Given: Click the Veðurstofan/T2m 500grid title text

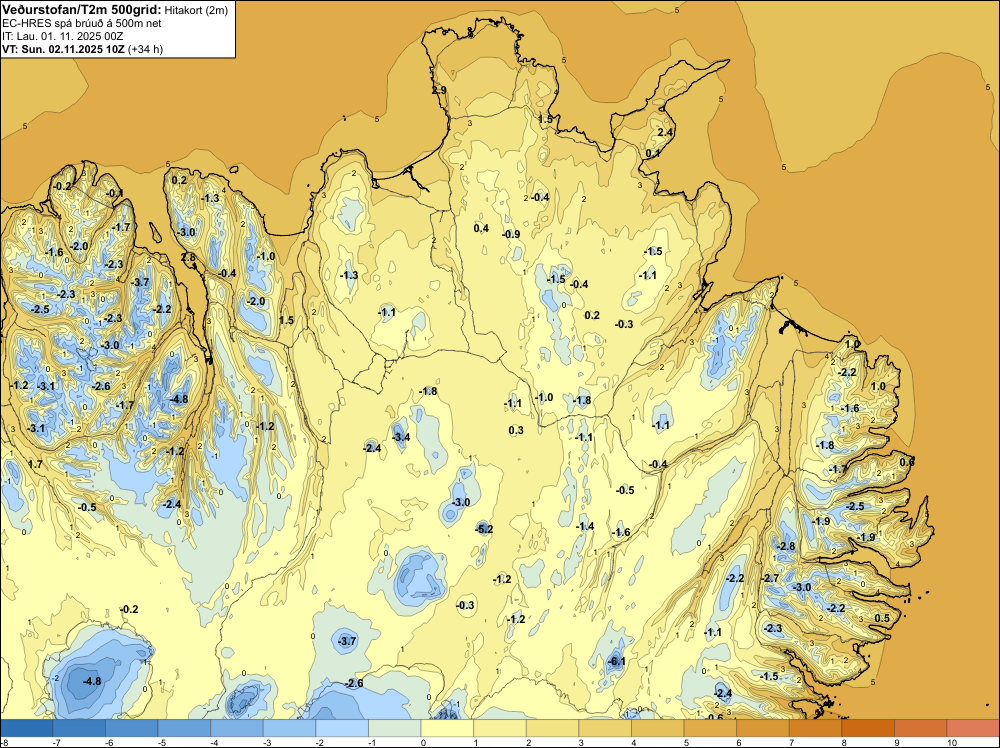Looking at the screenshot, I should [x=81, y=10].
